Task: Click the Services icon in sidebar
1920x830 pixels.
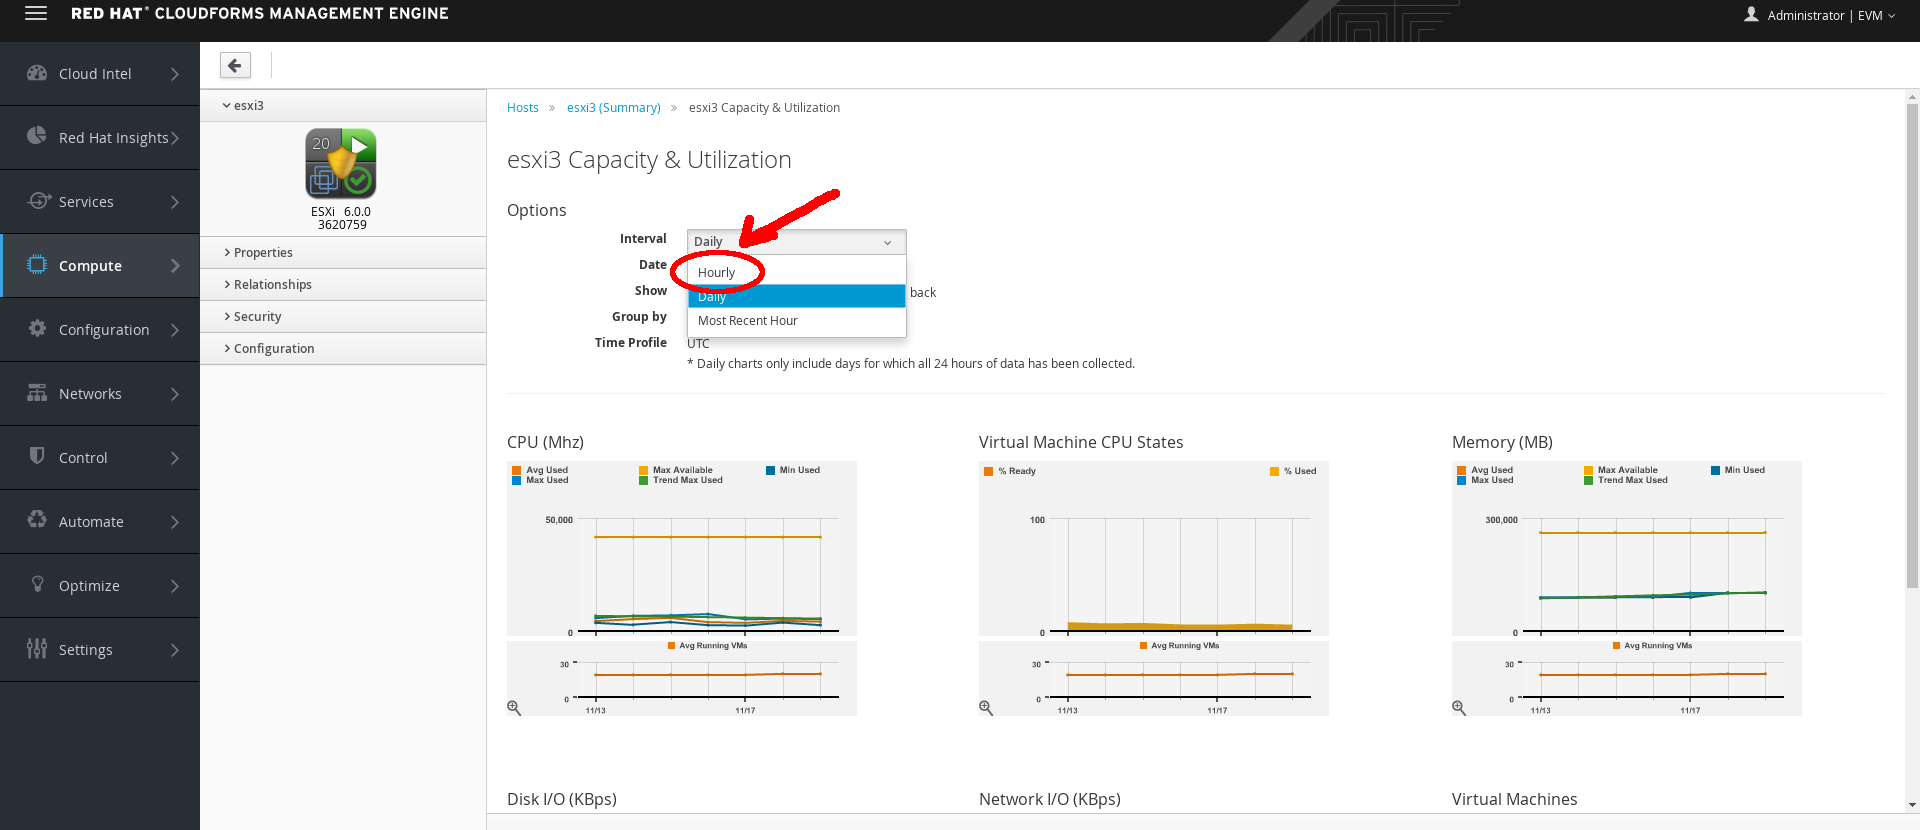Action: tap(39, 200)
